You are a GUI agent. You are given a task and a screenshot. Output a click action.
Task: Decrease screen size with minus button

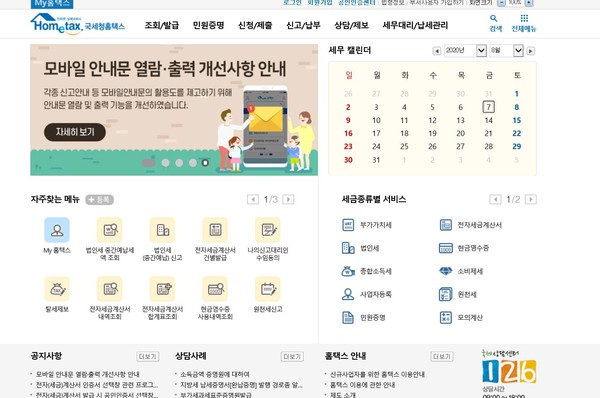[x=501, y=3]
